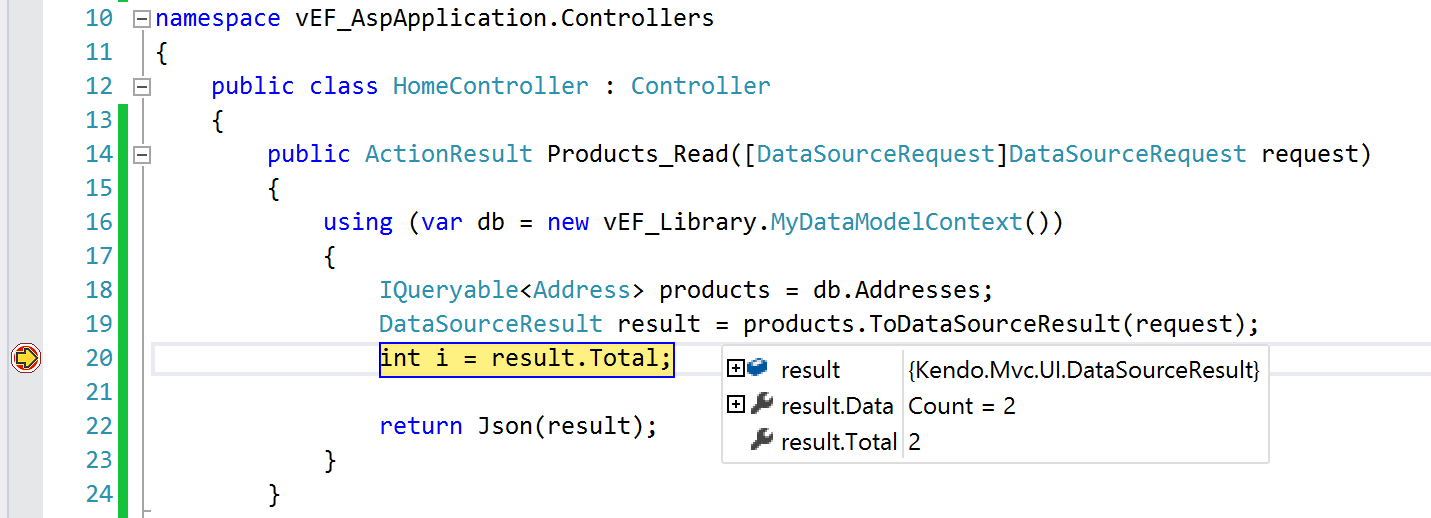This screenshot has width=1431, height=518.
Task: Click the green change indicator bar at line 16
Action: (x=123, y=222)
